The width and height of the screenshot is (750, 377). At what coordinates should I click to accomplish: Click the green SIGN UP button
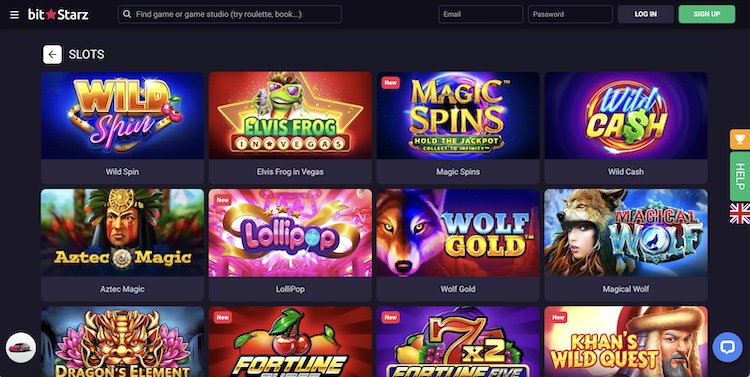coord(706,14)
